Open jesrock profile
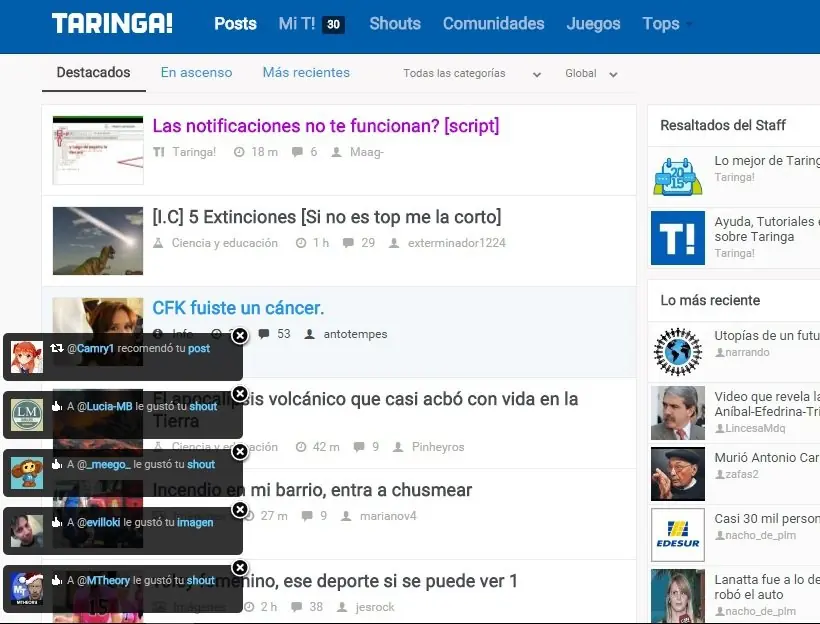Image resolution: width=820 pixels, height=624 pixels. [x=375, y=607]
